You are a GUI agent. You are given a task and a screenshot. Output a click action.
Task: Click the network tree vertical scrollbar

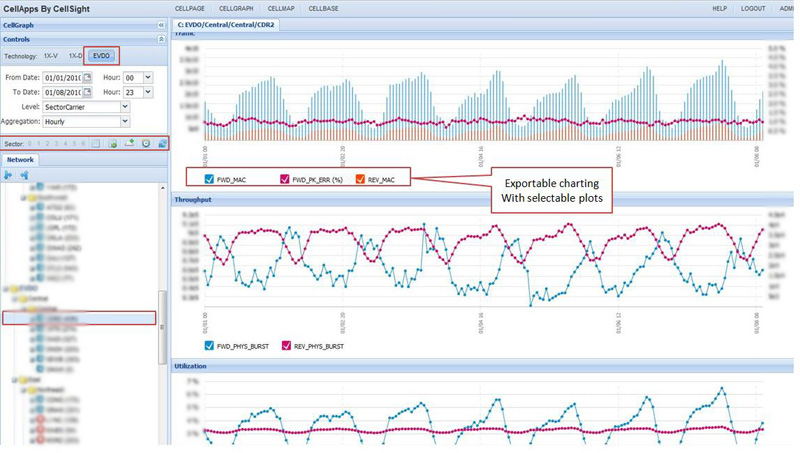163,330
